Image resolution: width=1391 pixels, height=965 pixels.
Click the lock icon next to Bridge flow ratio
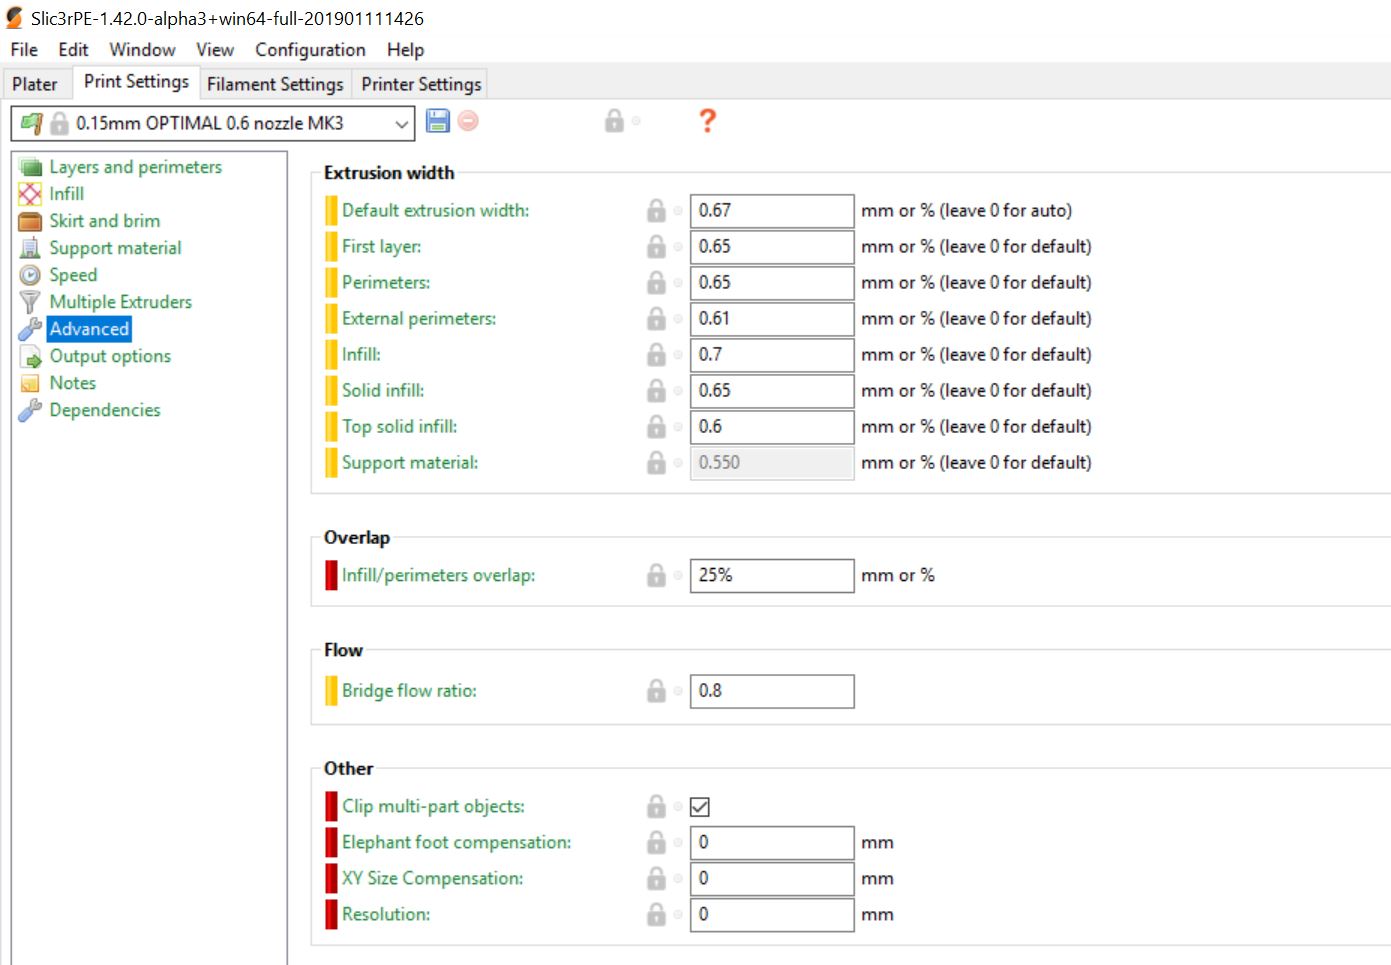tap(656, 691)
